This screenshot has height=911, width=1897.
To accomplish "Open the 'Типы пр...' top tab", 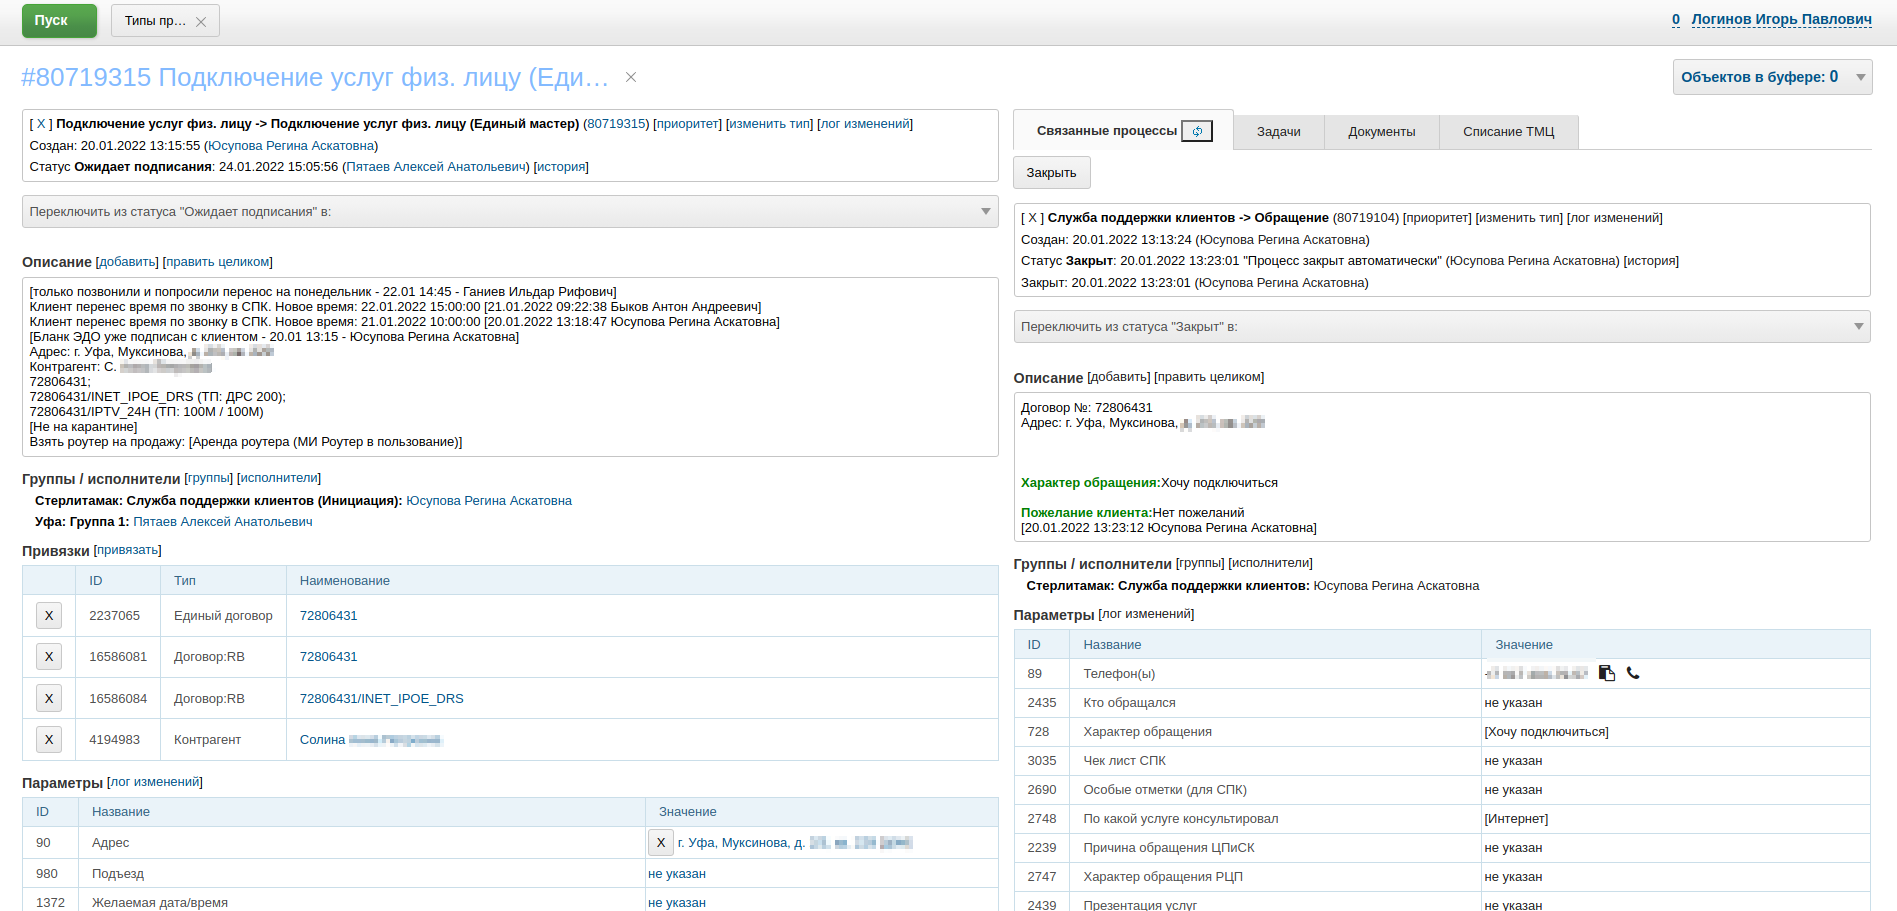I will tap(155, 21).
